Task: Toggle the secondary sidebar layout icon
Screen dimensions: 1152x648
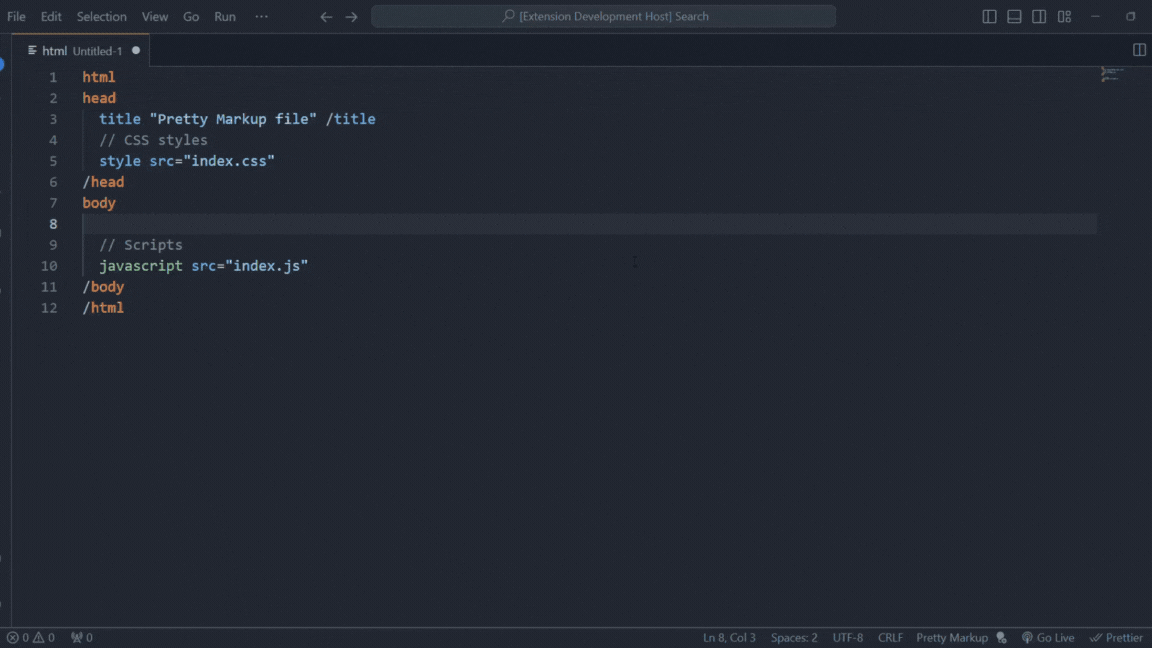Action: [1039, 16]
